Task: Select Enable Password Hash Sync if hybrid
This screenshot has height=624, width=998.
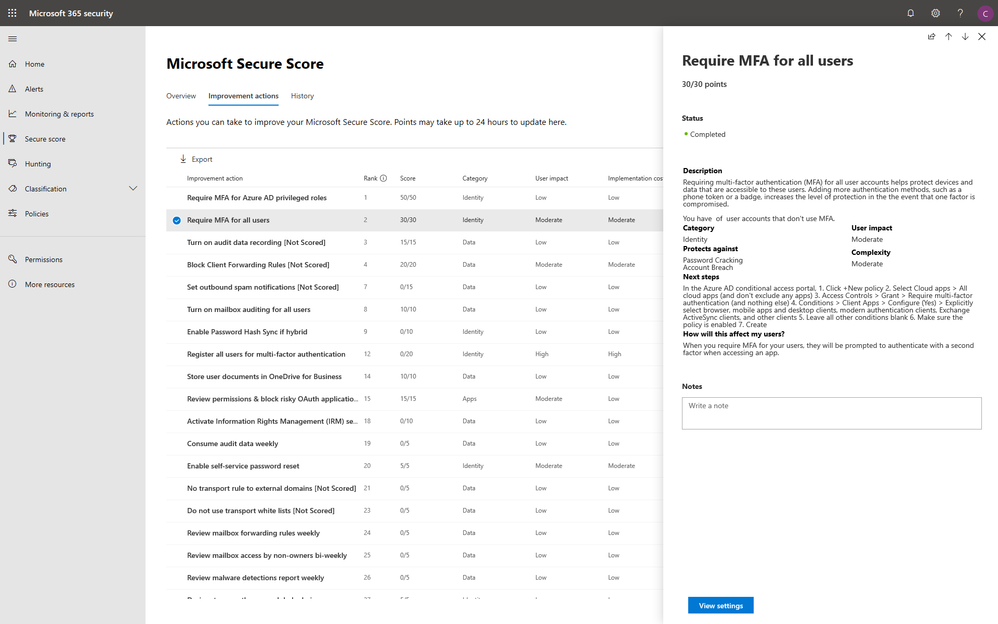Action: pos(414,332)
